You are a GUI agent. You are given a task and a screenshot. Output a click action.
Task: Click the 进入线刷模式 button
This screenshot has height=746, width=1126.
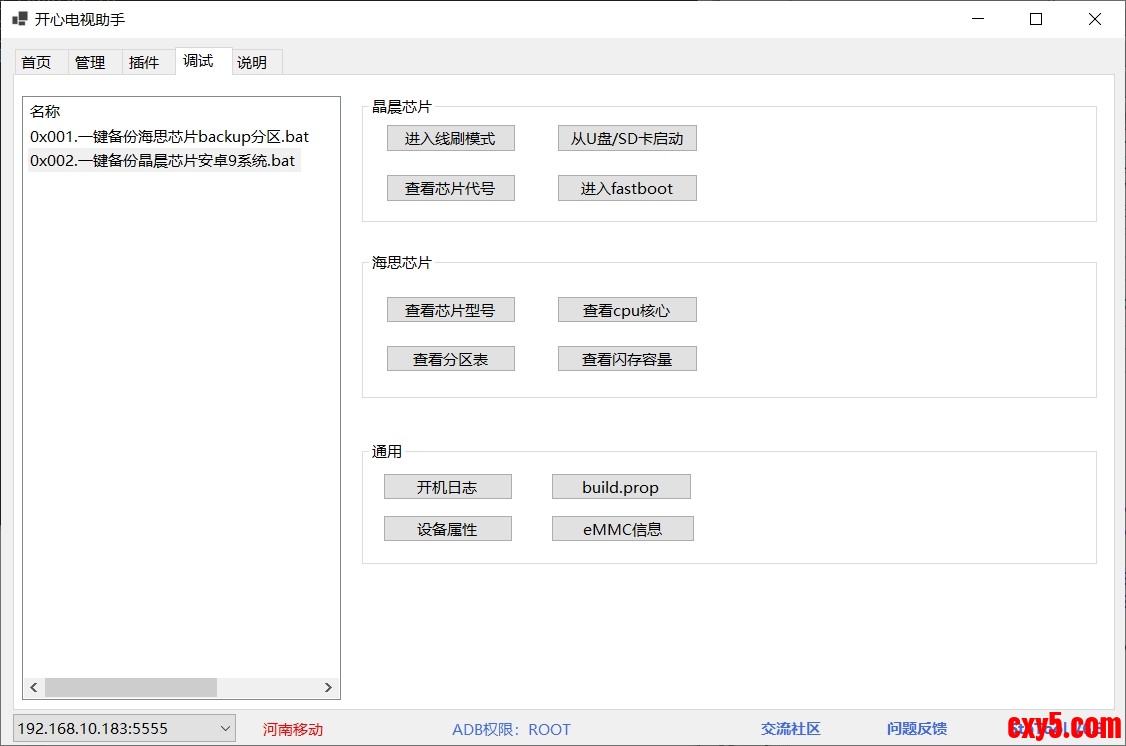click(x=450, y=139)
